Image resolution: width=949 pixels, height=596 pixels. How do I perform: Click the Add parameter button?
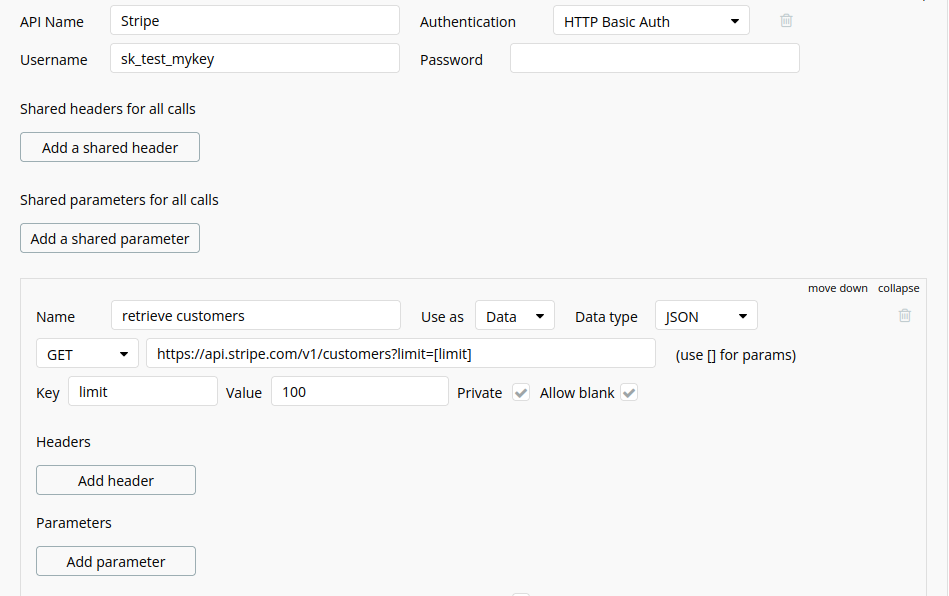click(x=116, y=562)
